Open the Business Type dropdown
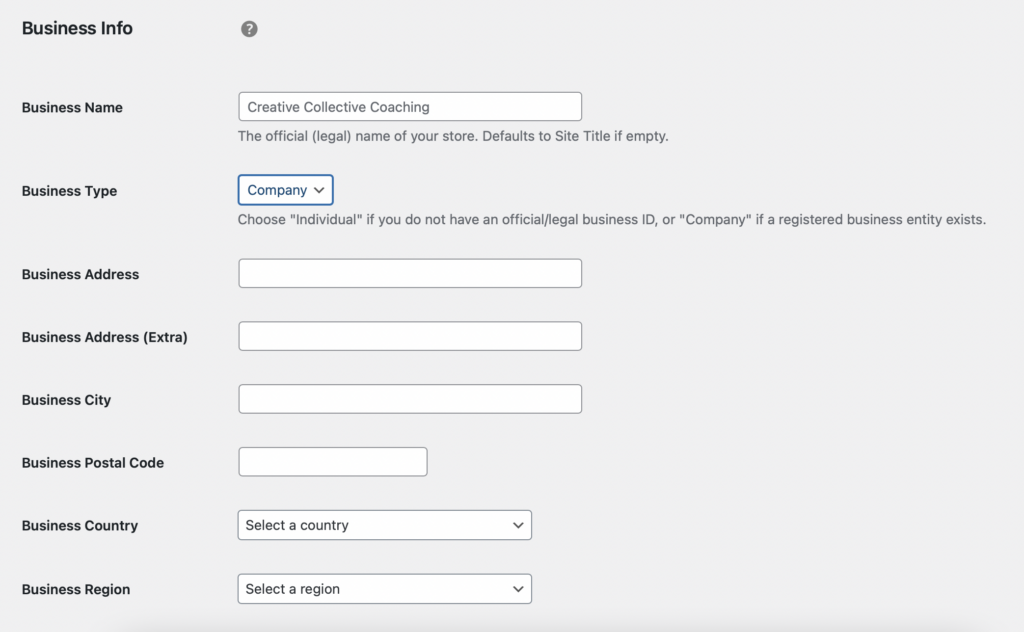1024x632 pixels. tap(285, 190)
